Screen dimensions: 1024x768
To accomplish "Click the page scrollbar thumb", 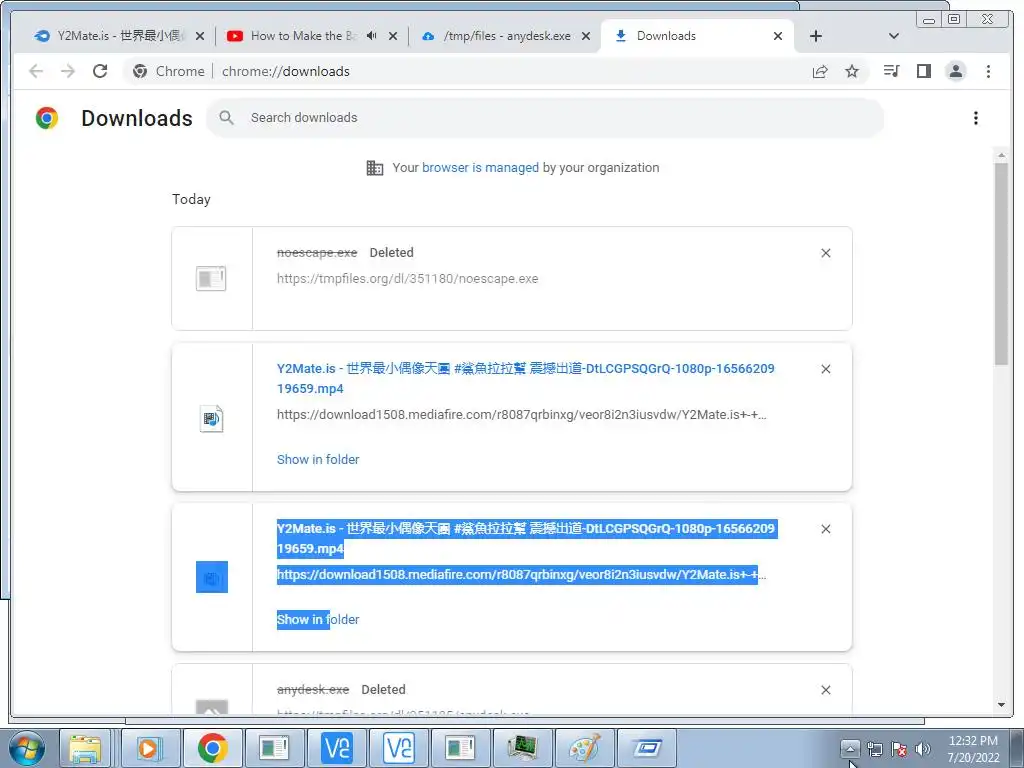I will (x=1001, y=264).
